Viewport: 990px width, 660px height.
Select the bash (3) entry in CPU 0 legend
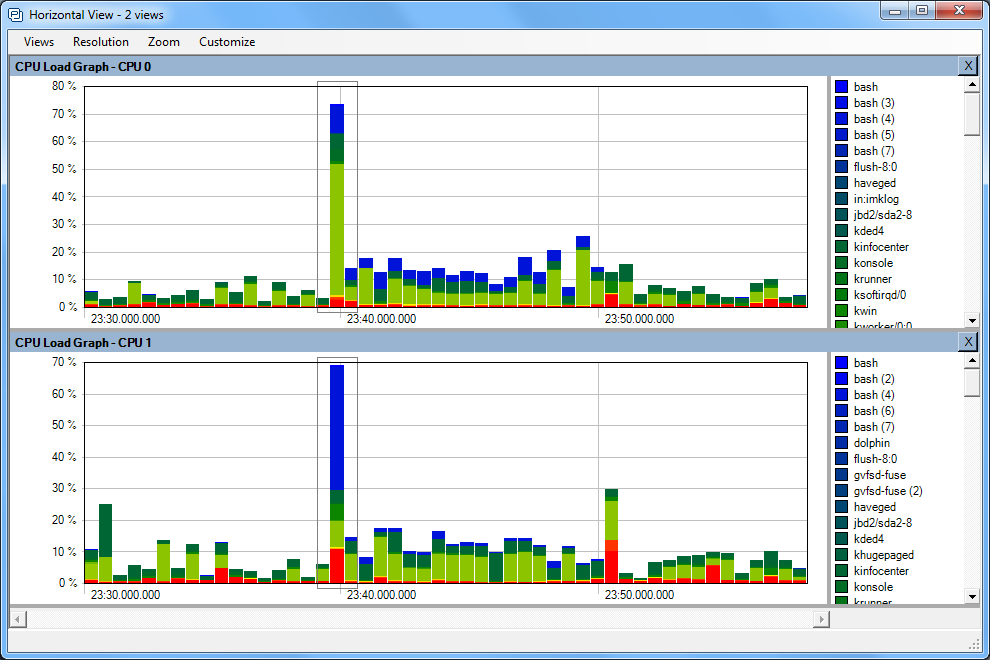point(873,103)
